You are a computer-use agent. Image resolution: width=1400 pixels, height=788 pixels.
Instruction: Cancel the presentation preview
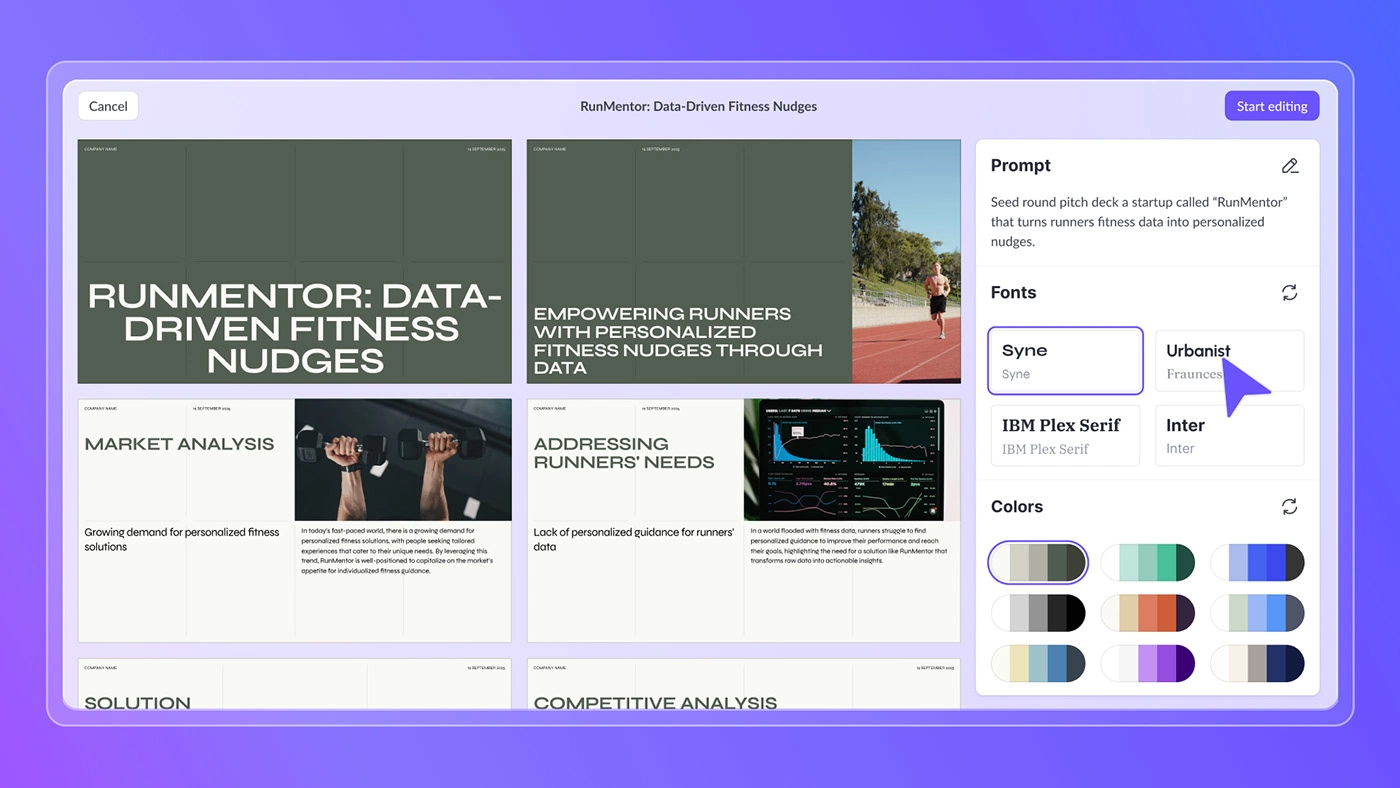click(x=108, y=106)
